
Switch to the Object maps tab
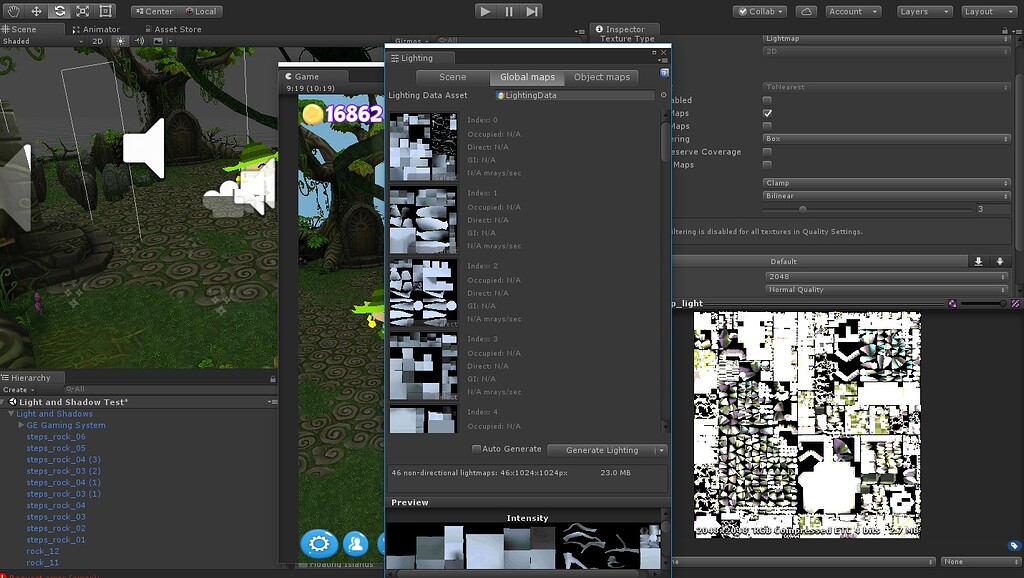(x=604, y=76)
